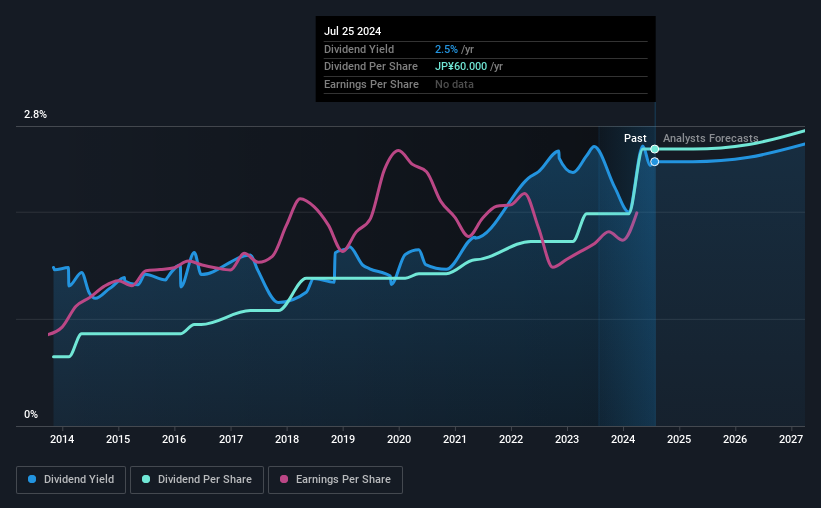Click the Past label on chart
Screen dimensions: 821x508
pos(635,138)
